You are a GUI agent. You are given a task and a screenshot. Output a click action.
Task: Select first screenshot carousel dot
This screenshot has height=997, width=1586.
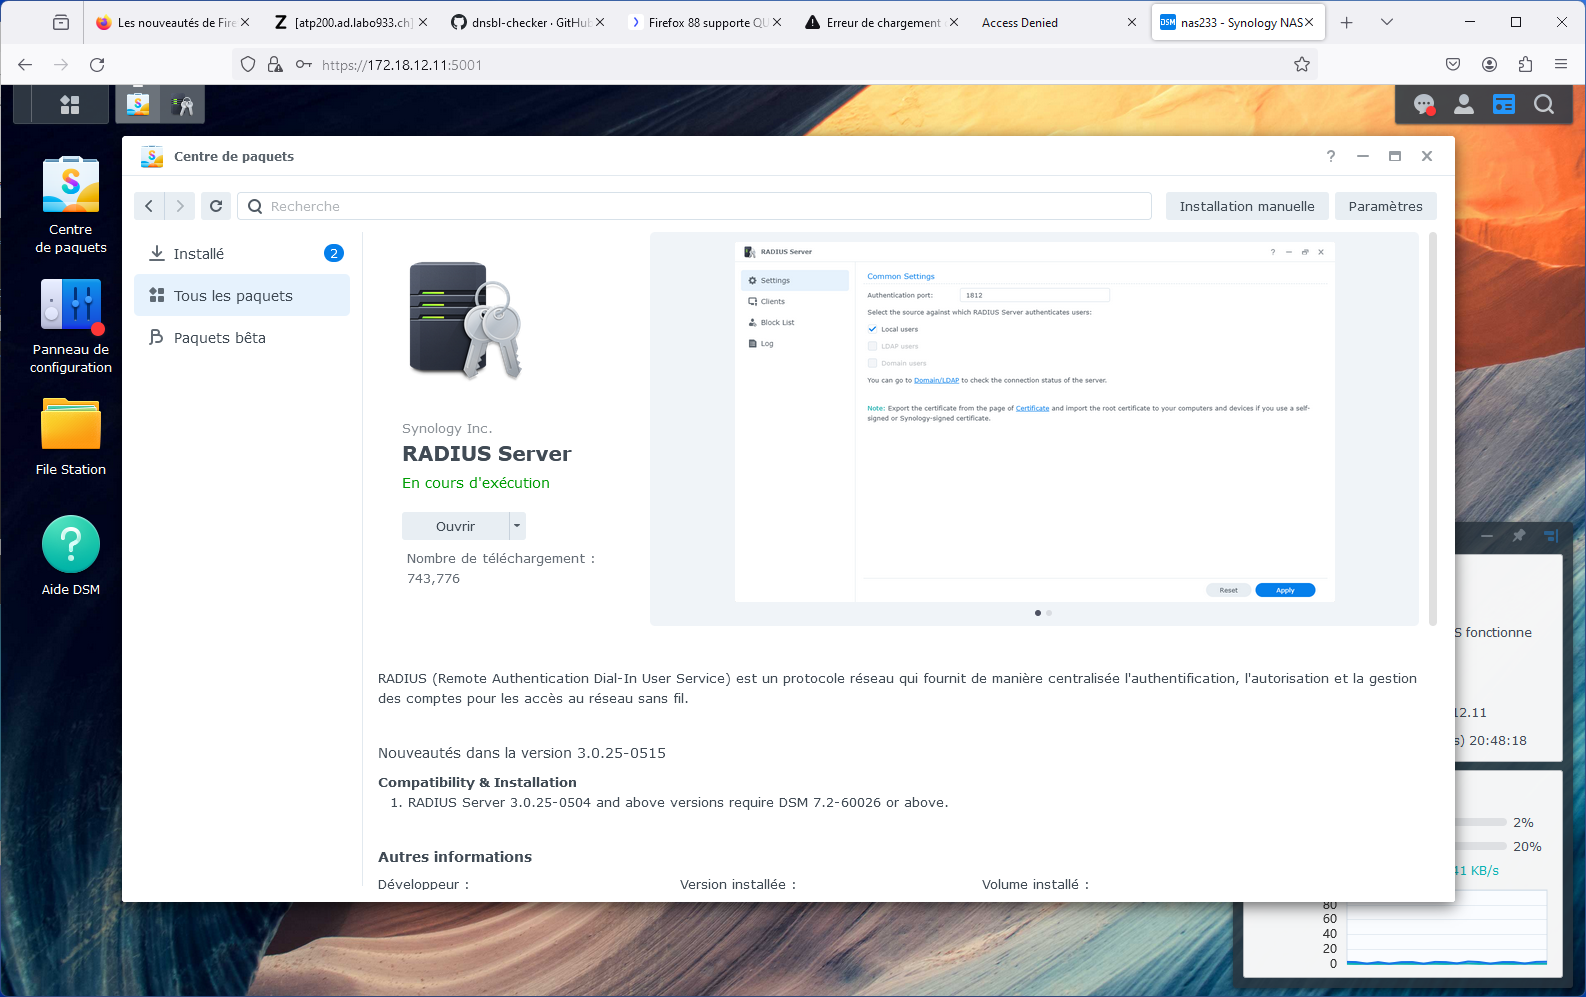pos(1038,613)
